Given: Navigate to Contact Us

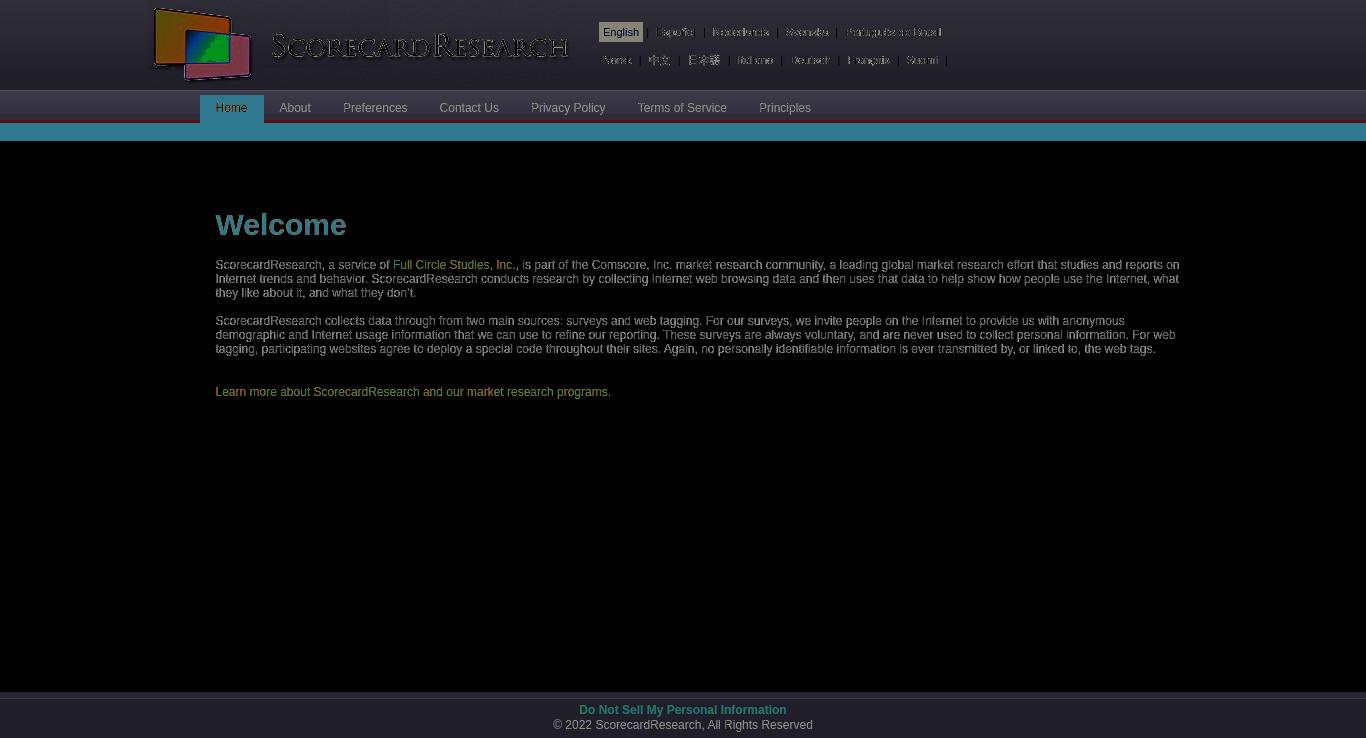Looking at the screenshot, I should 469,108.
